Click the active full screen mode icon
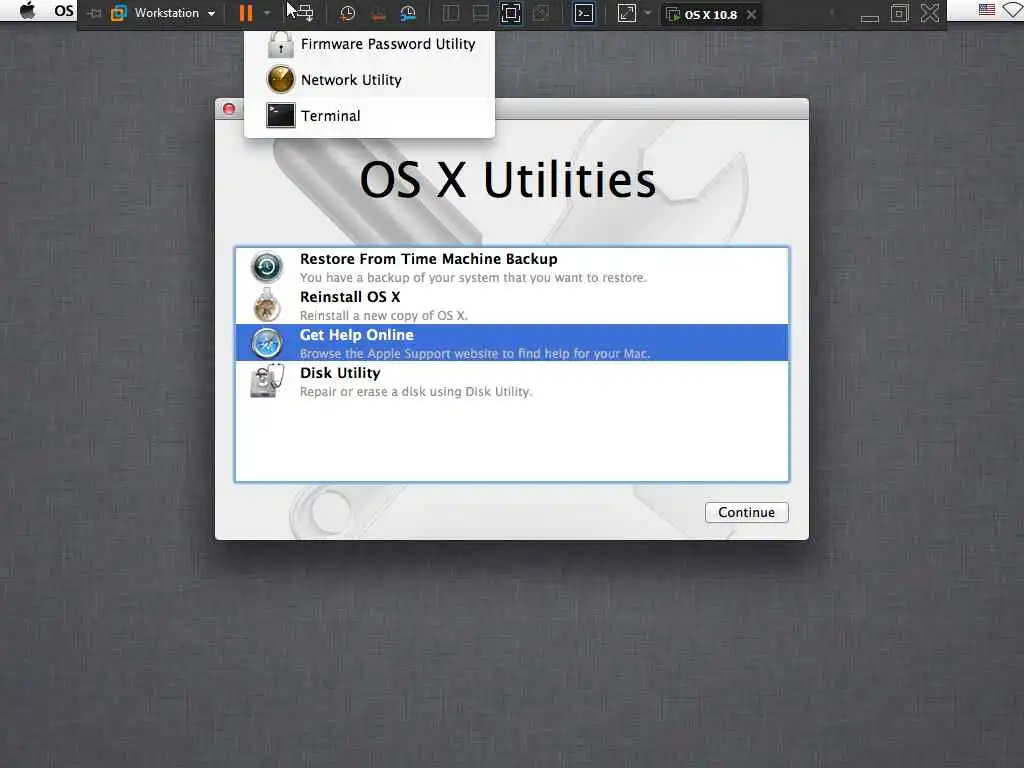This screenshot has width=1024, height=768. point(511,13)
